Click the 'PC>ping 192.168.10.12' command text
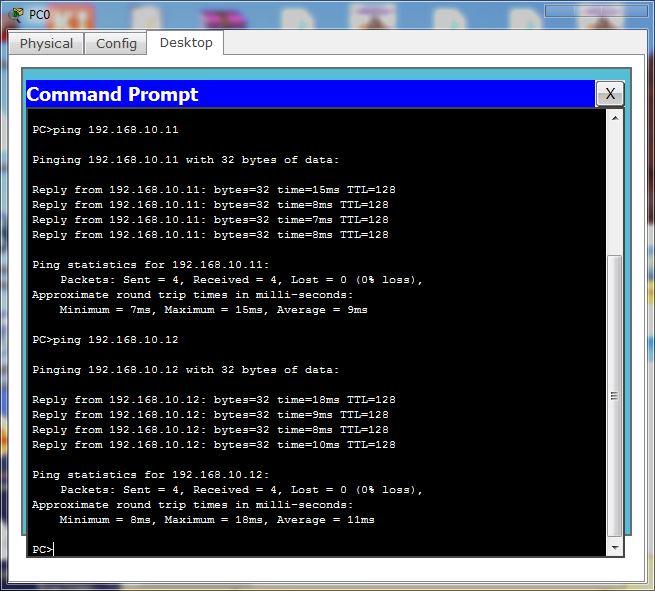The image size is (655, 591). pyautogui.click(x=105, y=340)
